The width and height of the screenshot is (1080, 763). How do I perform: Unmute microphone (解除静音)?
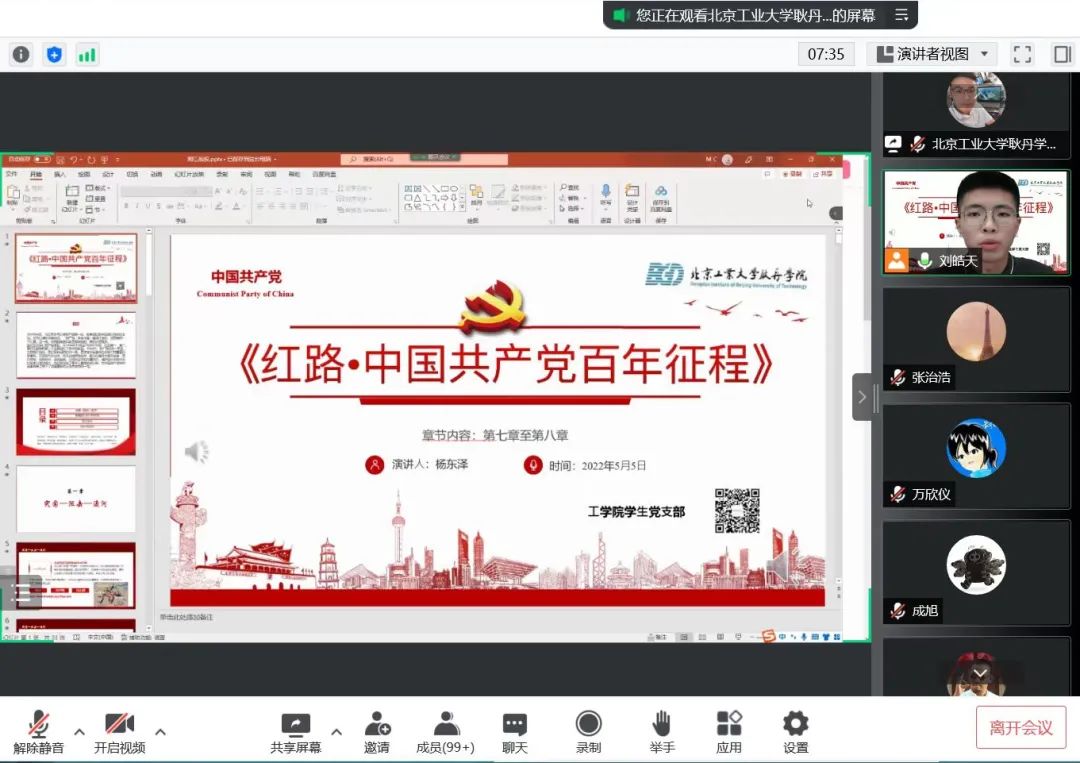coord(39,732)
